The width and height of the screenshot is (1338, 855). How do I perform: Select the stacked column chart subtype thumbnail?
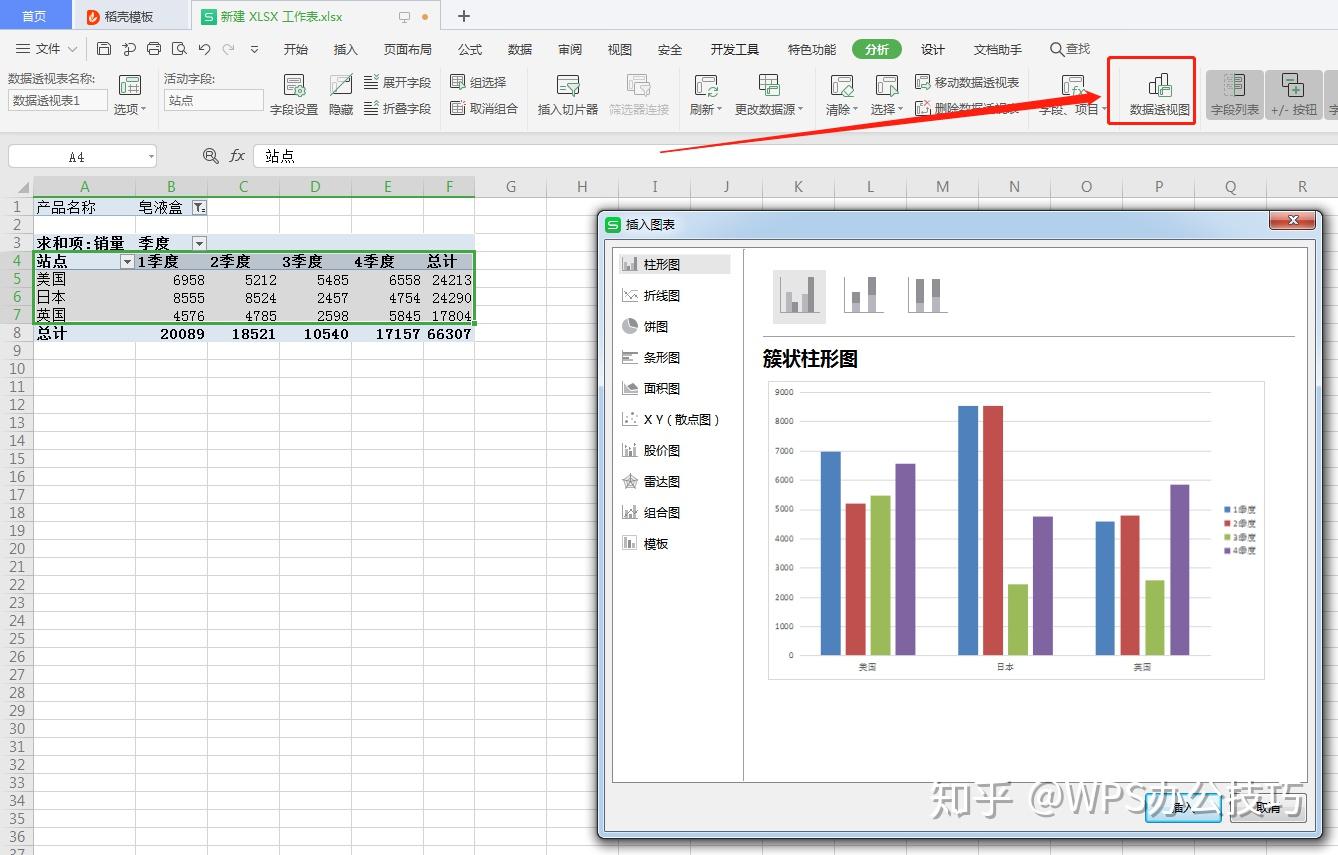point(863,296)
